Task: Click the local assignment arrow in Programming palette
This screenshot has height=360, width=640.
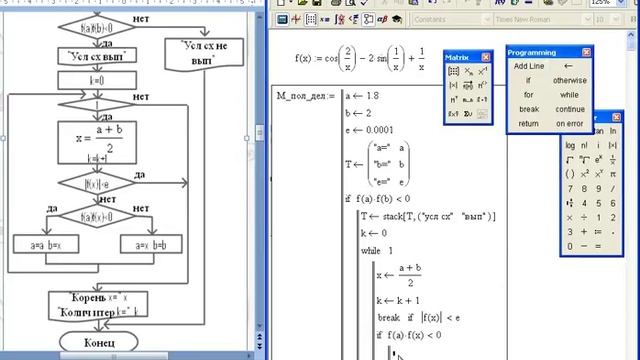Action: [x=569, y=66]
